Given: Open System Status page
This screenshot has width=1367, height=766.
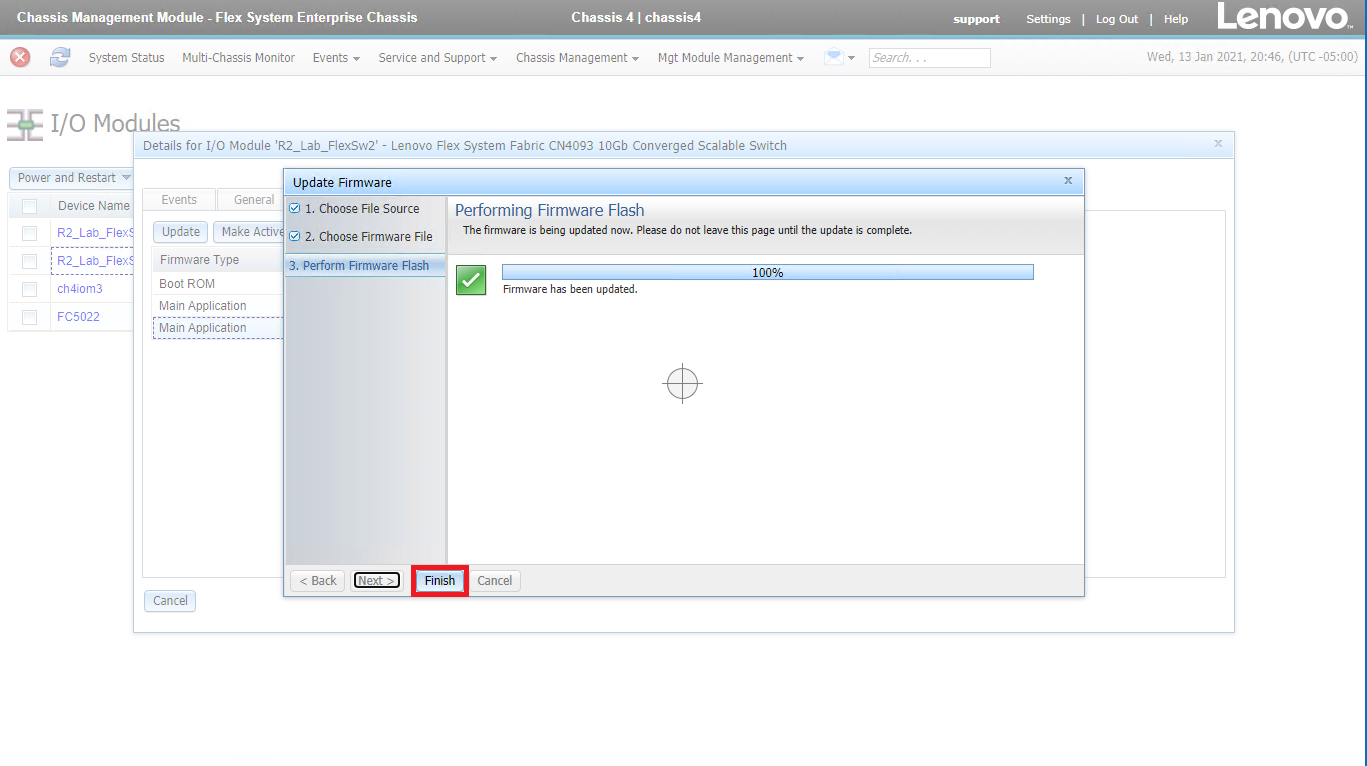Looking at the screenshot, I should [126, 58].
